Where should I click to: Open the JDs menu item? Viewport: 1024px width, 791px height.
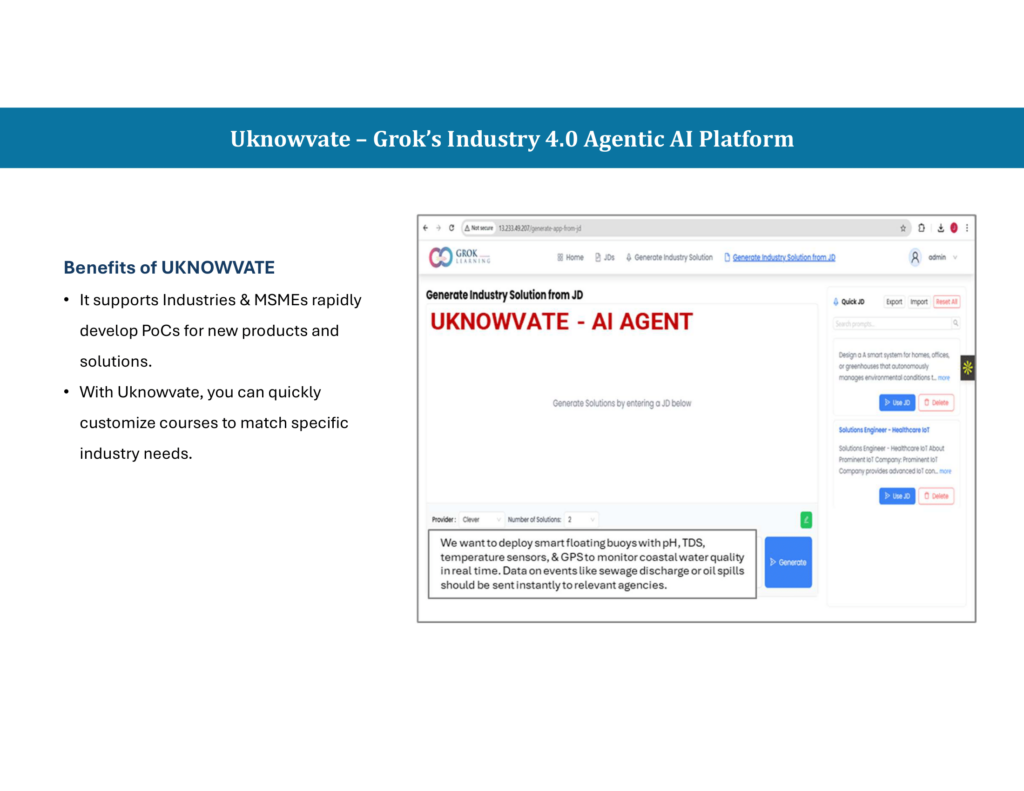pyautogui.click(x=605, y=257)
